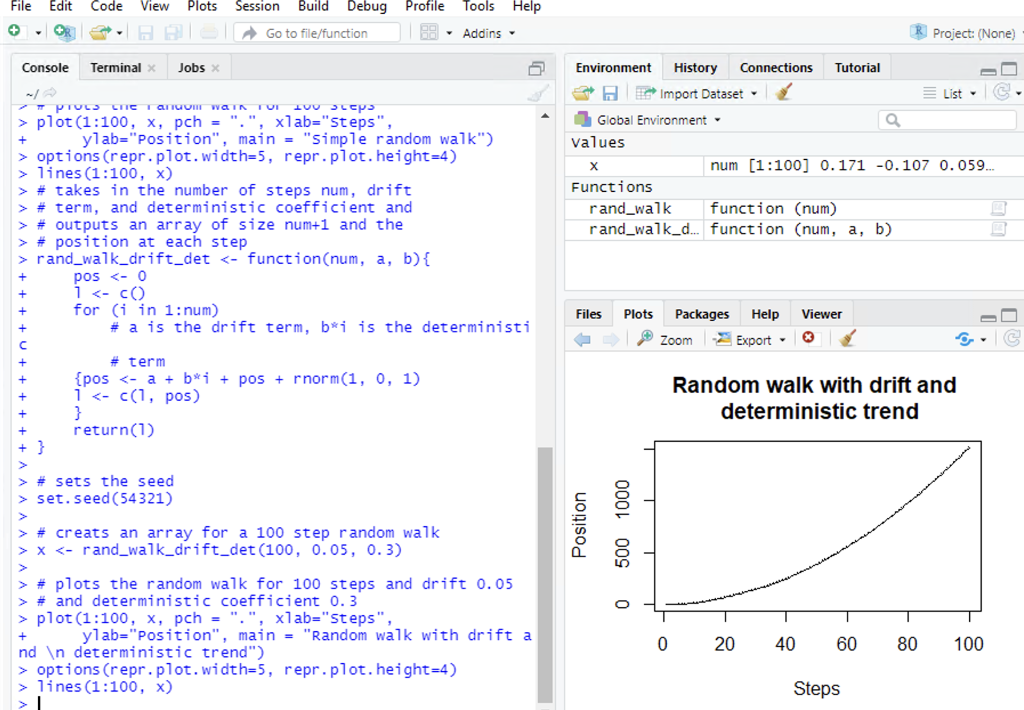Open a new R script file
The height and width of the screenshot is (710, 1024).
pyautogui.click(x=16, y=31)
